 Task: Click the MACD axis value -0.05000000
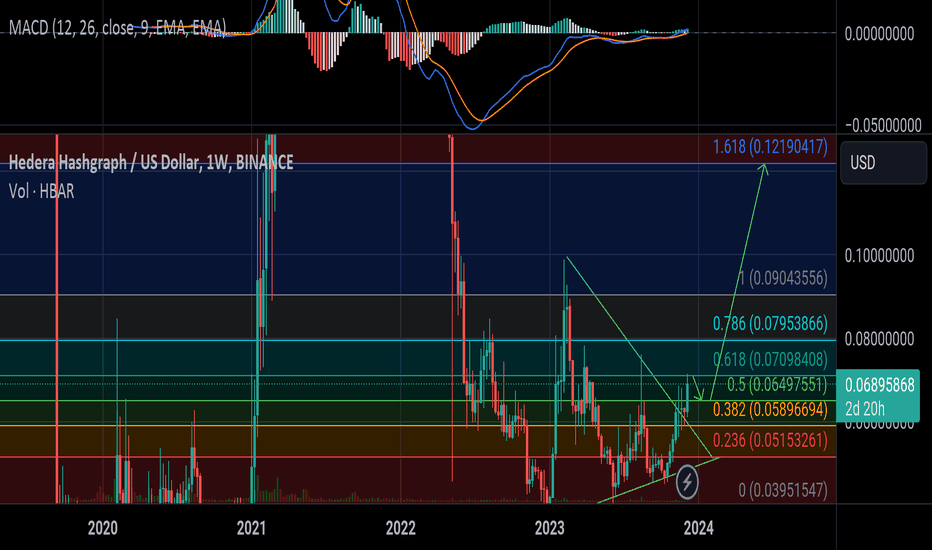[x=883, y=125]
